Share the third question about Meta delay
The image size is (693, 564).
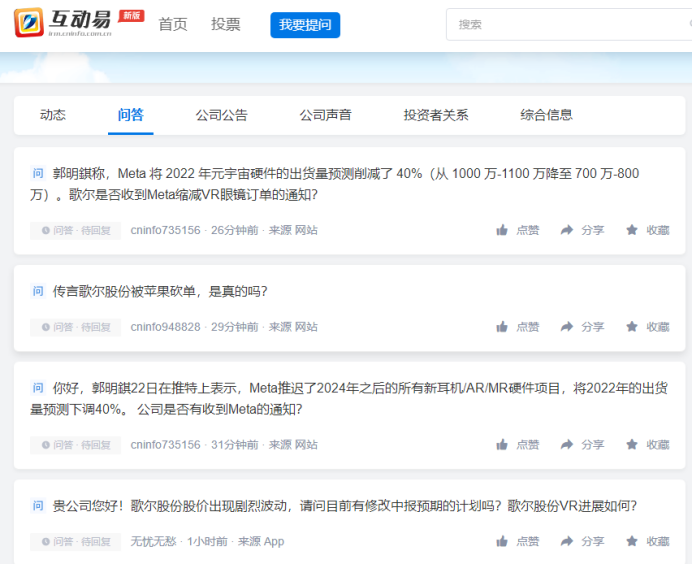567,445
